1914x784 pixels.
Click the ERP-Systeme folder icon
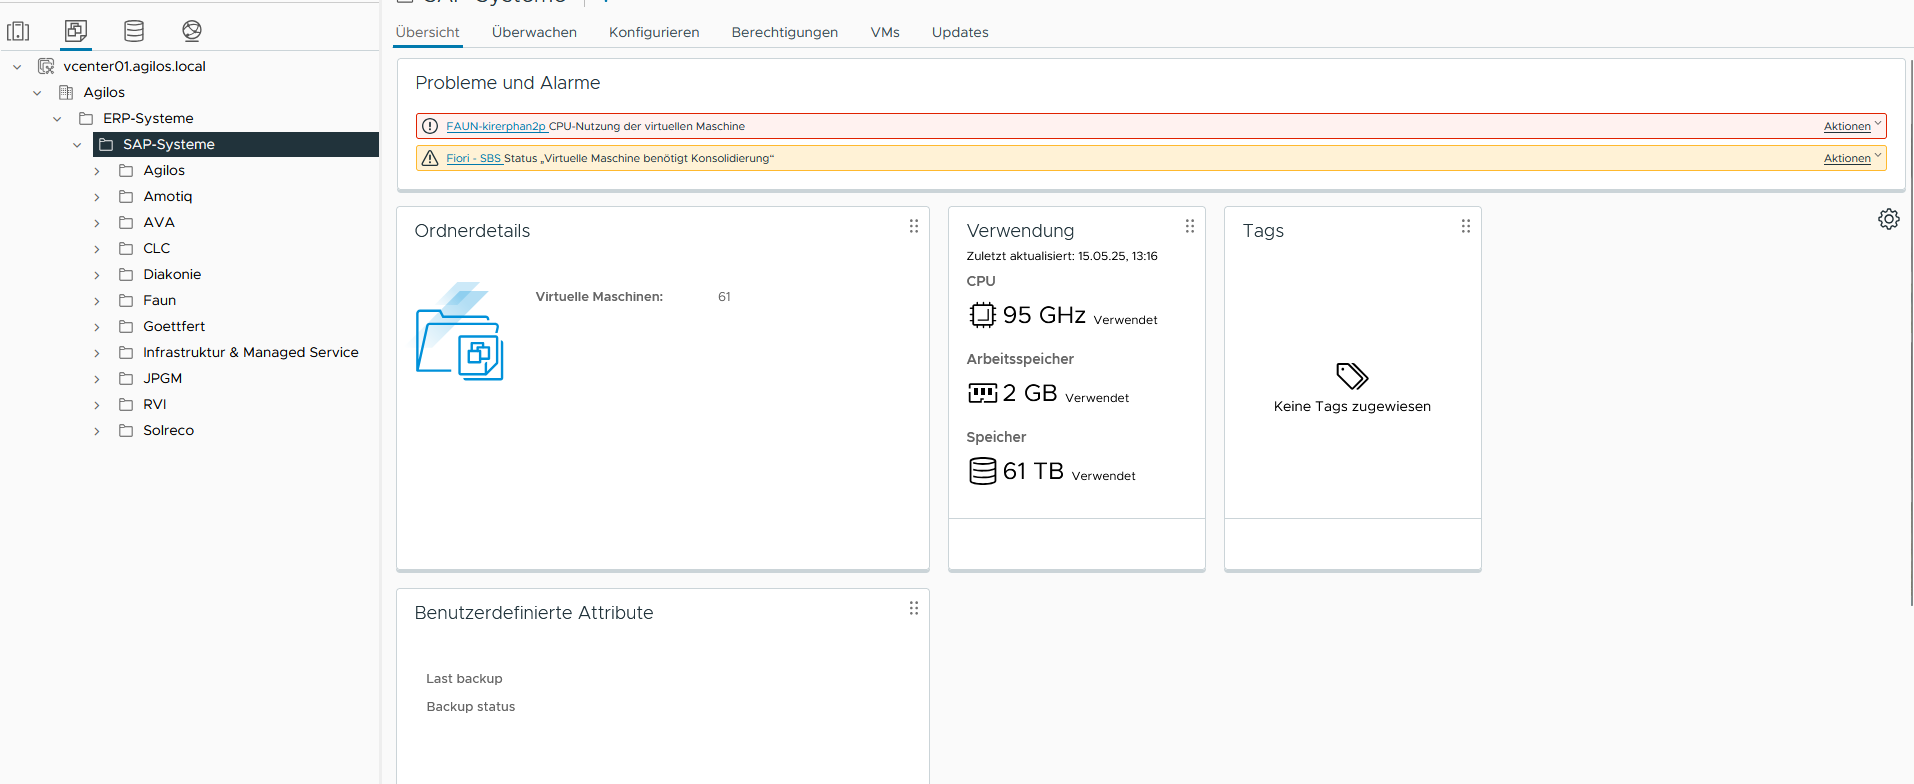pos(86,118)
